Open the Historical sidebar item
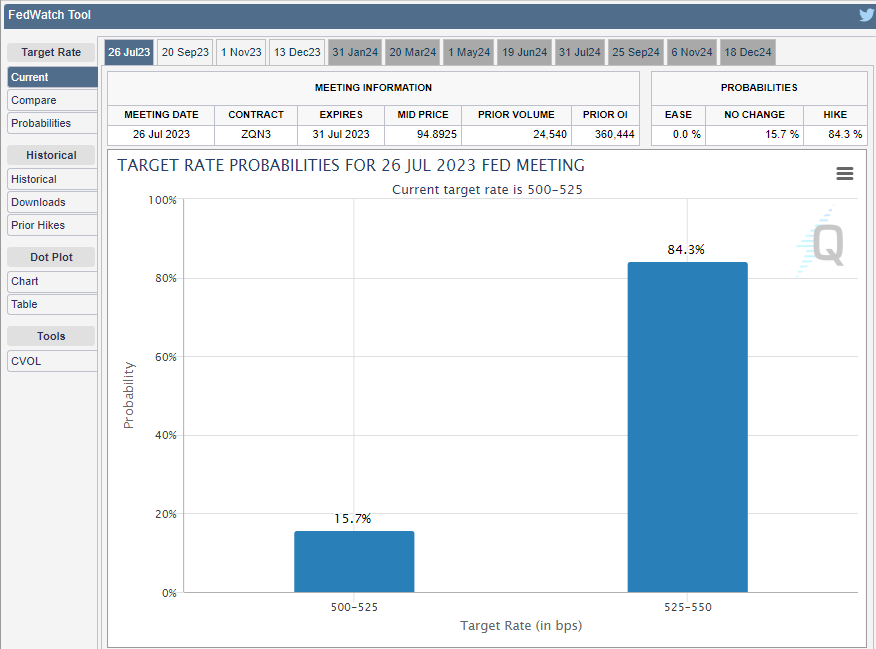This screenshot has height=649, width=876. 52,179
